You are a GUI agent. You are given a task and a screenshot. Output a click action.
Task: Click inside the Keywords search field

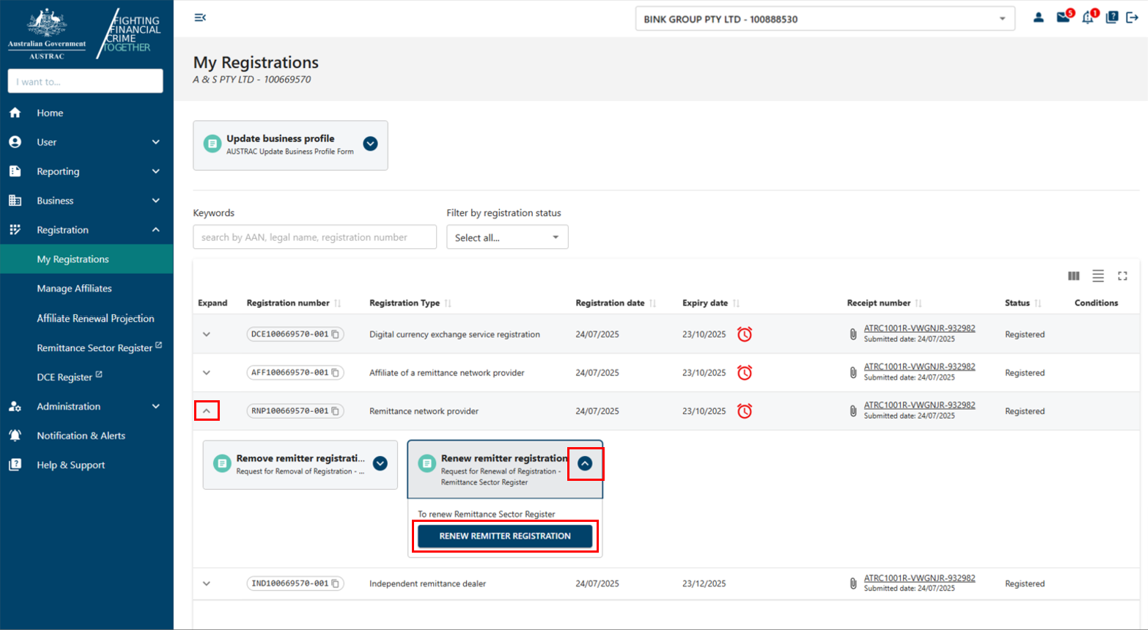tap(314, 237)
